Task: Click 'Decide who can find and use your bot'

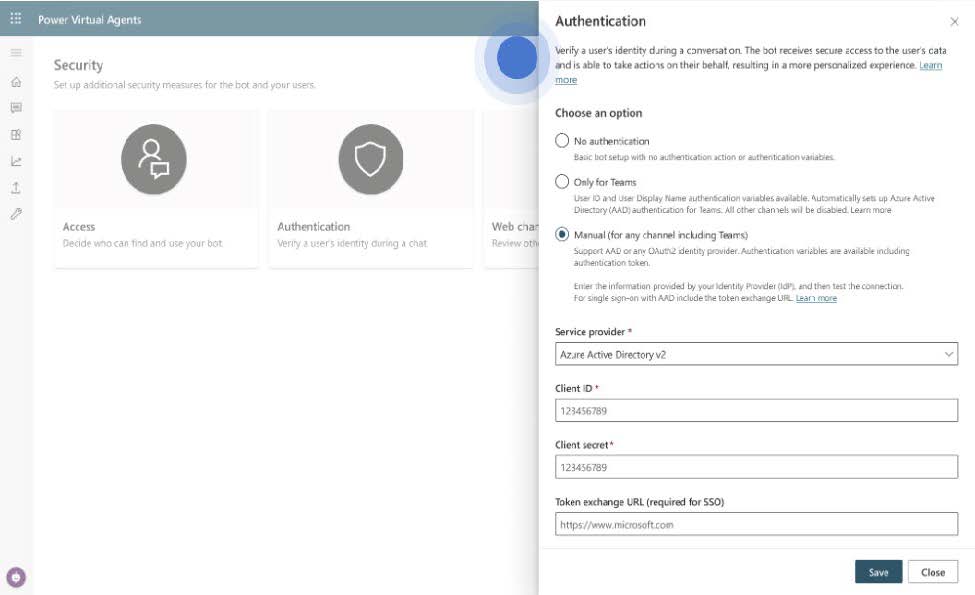Action: (142, 243)
